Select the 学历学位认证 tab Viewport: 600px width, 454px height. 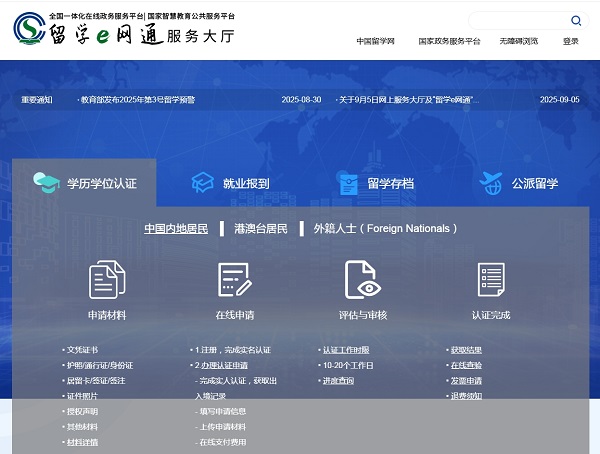tap(84, 183)
